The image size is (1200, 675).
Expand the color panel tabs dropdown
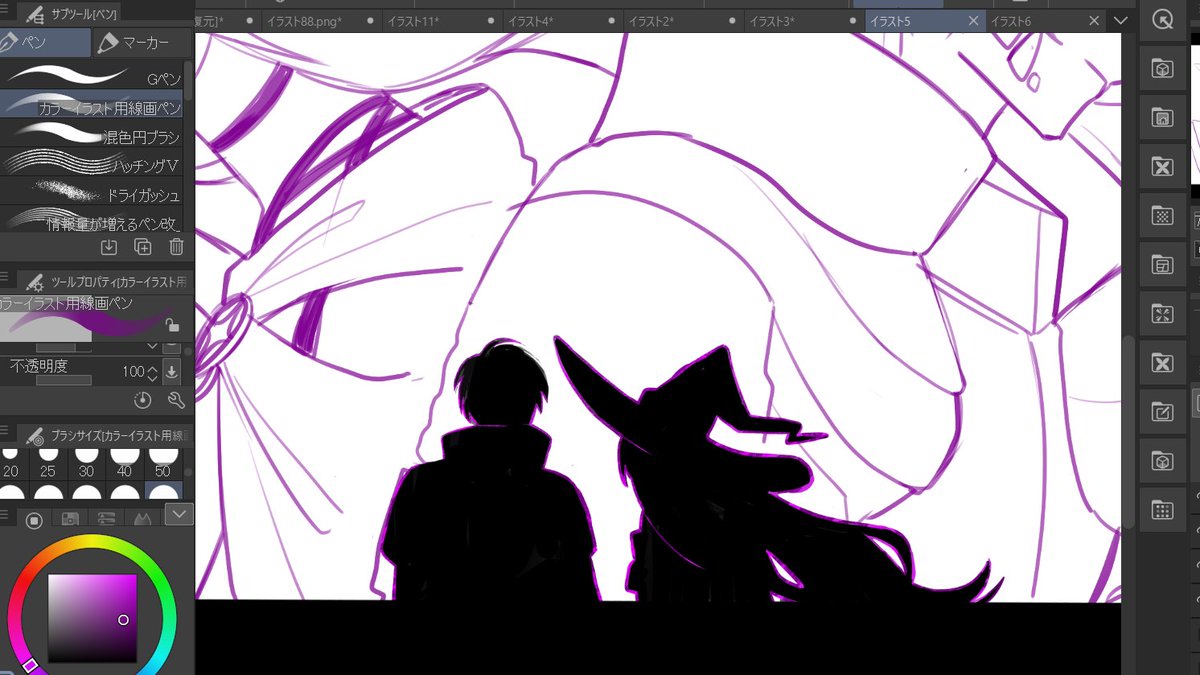179,514
